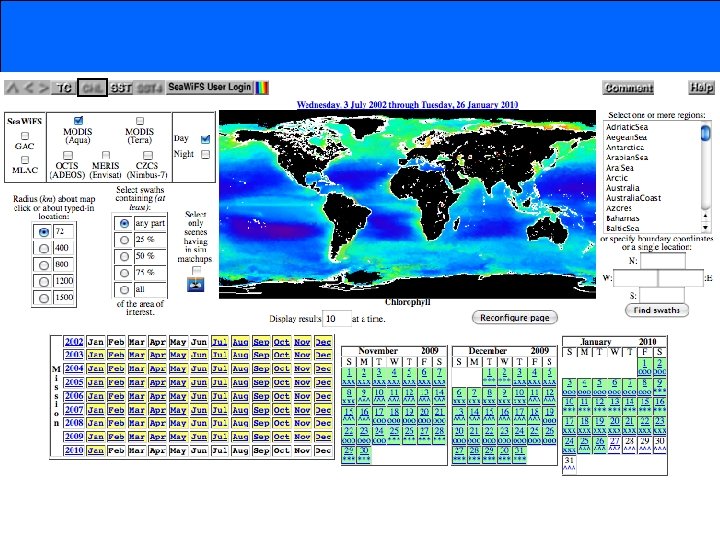Select AdriaticSea in the regions list
720x540 pixels.
pos(627,127)
